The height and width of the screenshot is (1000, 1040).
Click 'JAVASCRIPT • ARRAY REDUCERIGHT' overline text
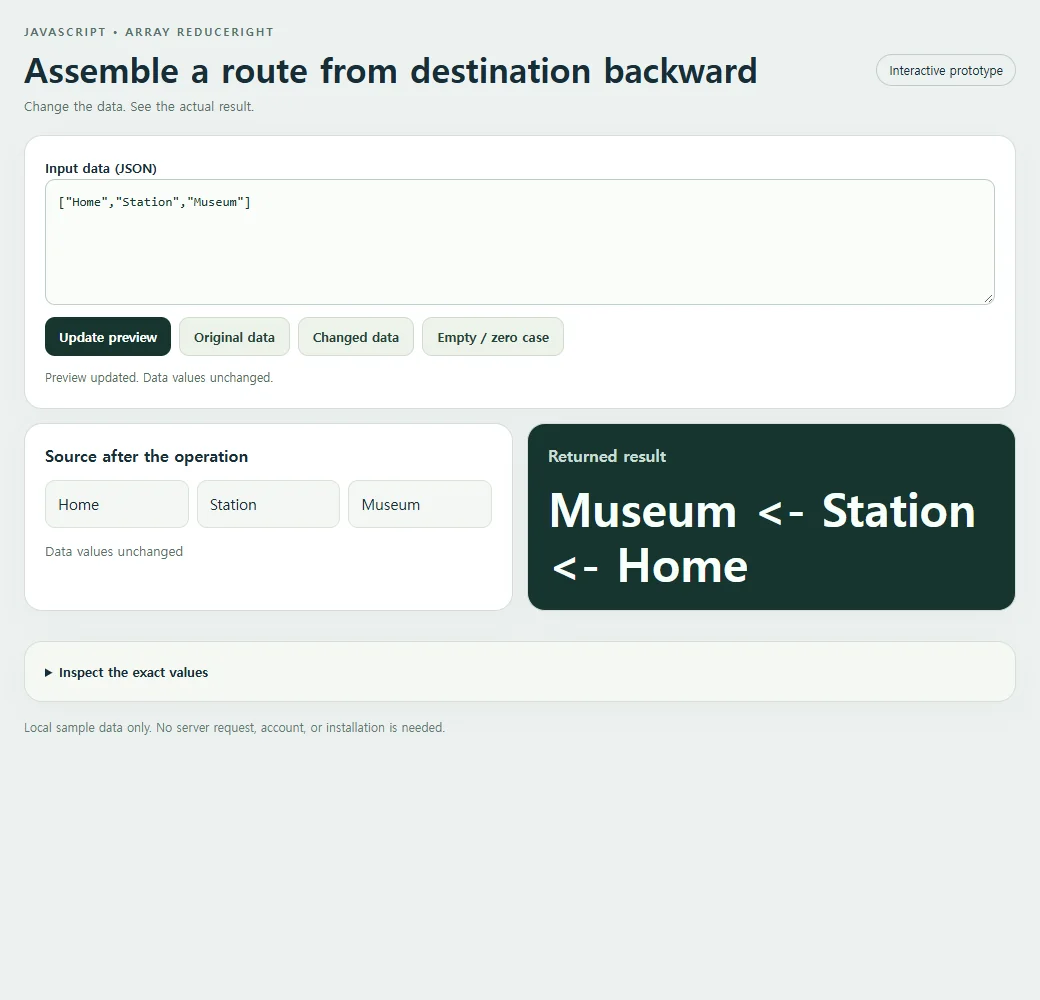pyautogui.click(x=149, y=32)
